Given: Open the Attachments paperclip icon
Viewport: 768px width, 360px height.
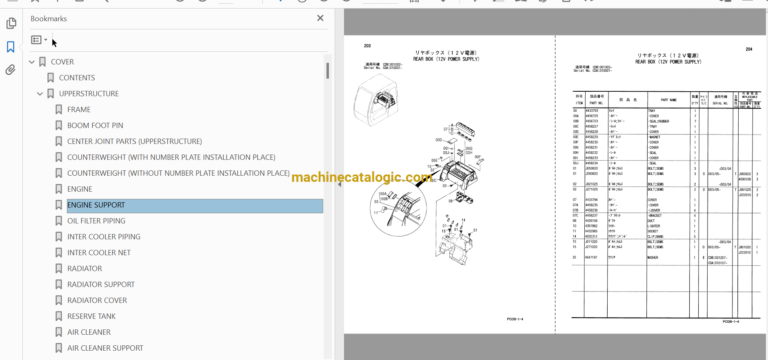Looking at the screenshot, I should 11,70.
